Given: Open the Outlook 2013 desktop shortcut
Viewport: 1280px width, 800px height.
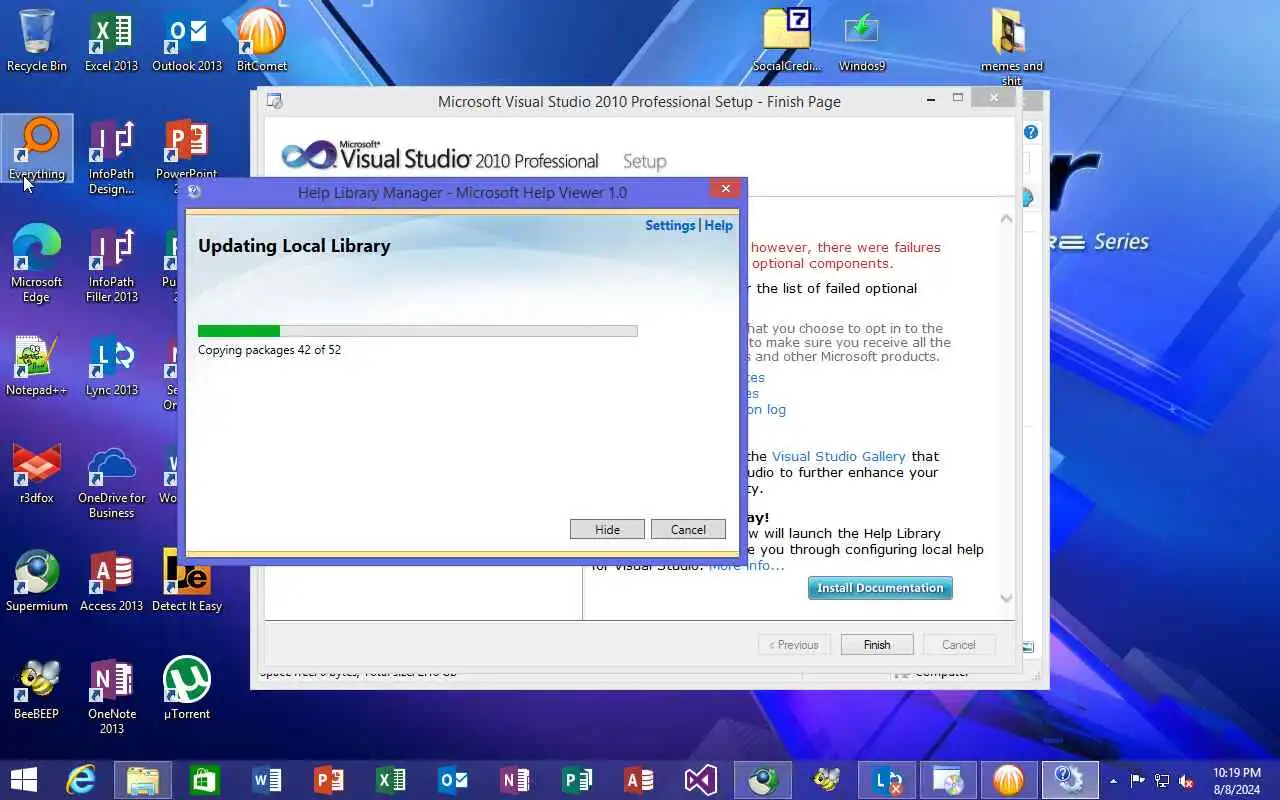Looking at the screenshot, I should pyautogui.click(x=187, y=41).
